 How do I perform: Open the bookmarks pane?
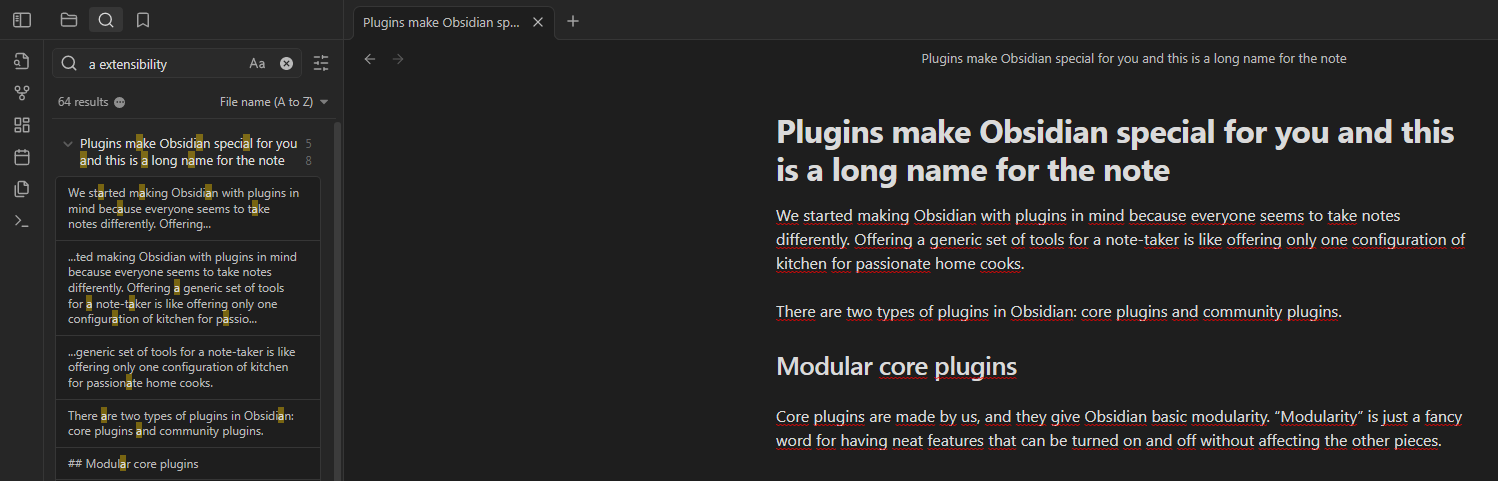click(x=143, y=20)
